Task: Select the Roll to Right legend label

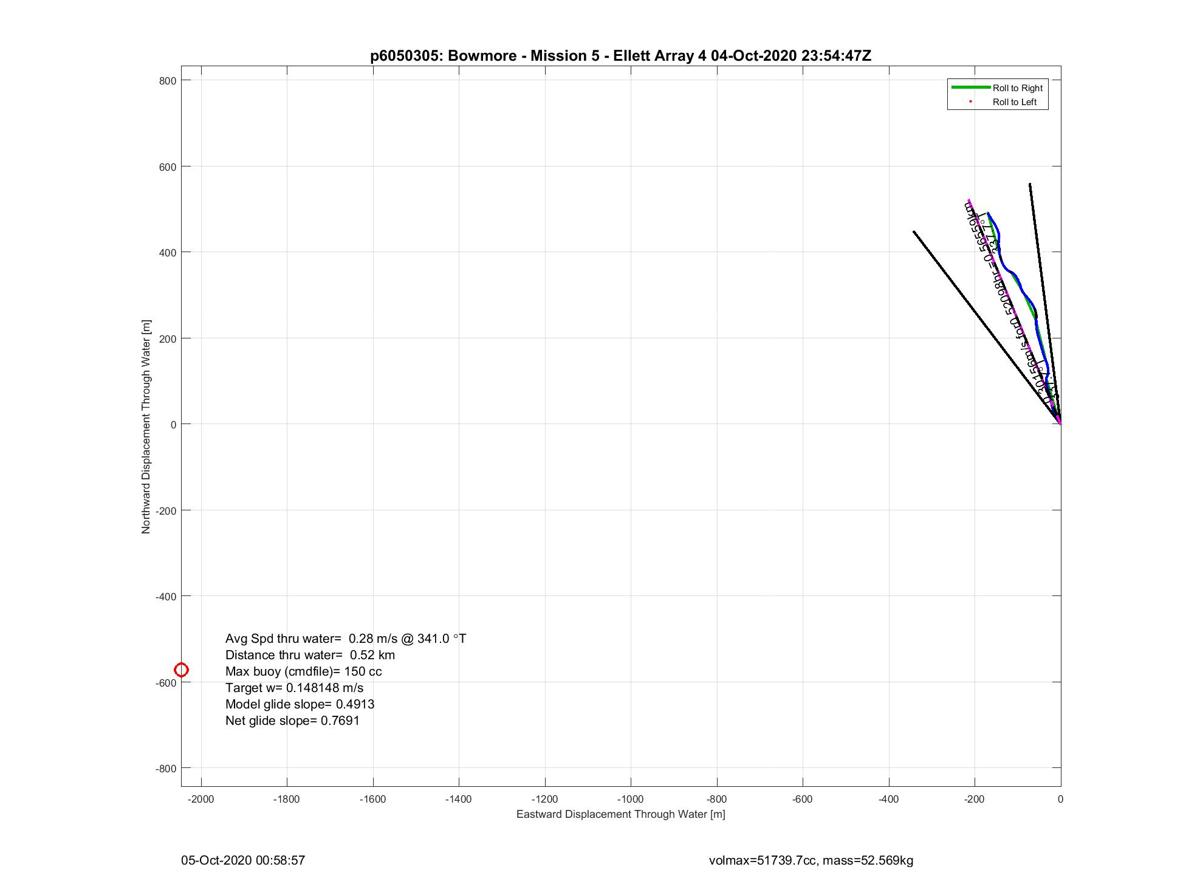Action: (x=1017, y=88)
